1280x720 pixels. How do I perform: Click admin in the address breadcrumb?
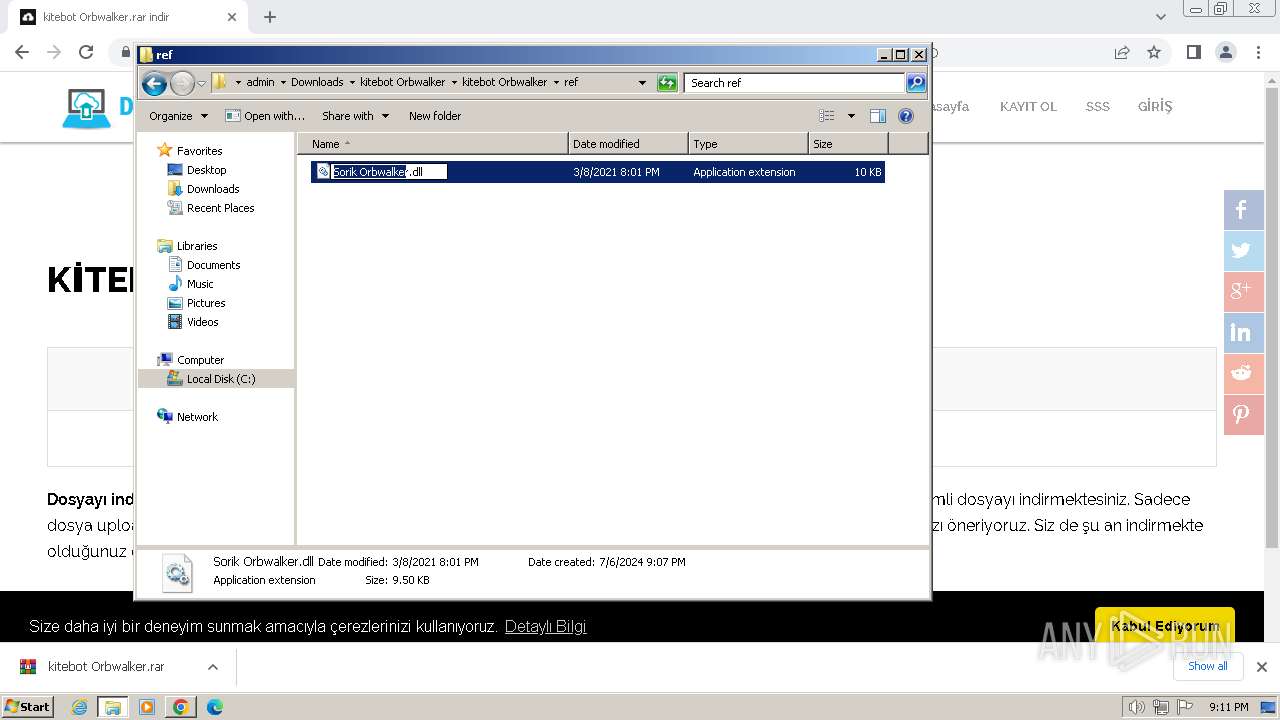coord(260,83)
